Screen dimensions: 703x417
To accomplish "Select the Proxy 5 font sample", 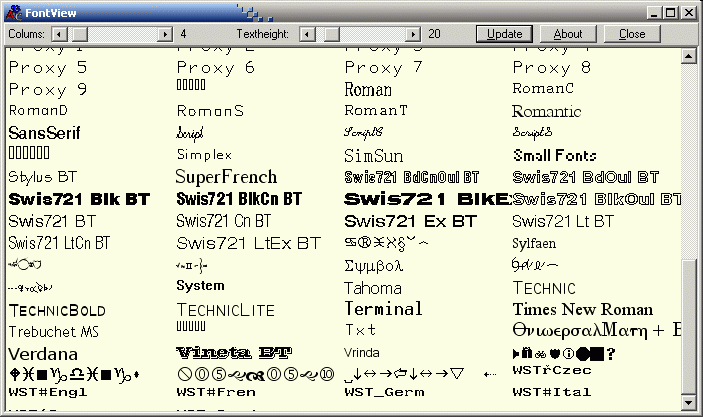I will pos(48,68).
